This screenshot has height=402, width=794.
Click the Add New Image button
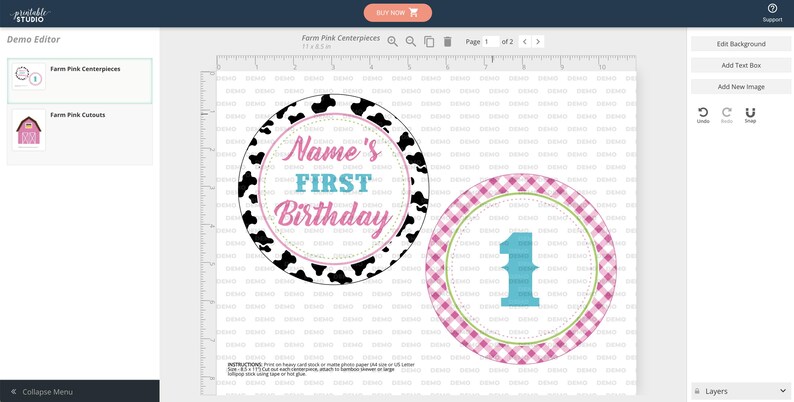(x=741, y=87)
